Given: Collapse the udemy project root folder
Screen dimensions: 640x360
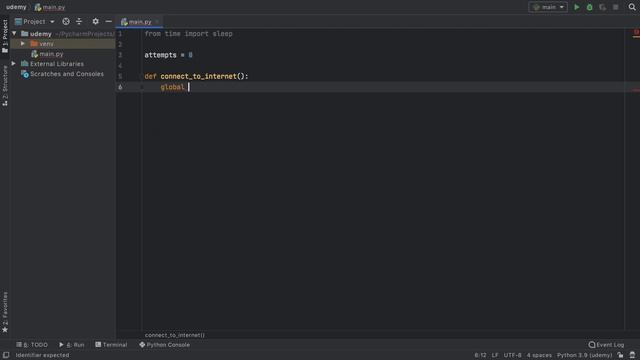Looking at the screenshot, I should click(14, 33).
